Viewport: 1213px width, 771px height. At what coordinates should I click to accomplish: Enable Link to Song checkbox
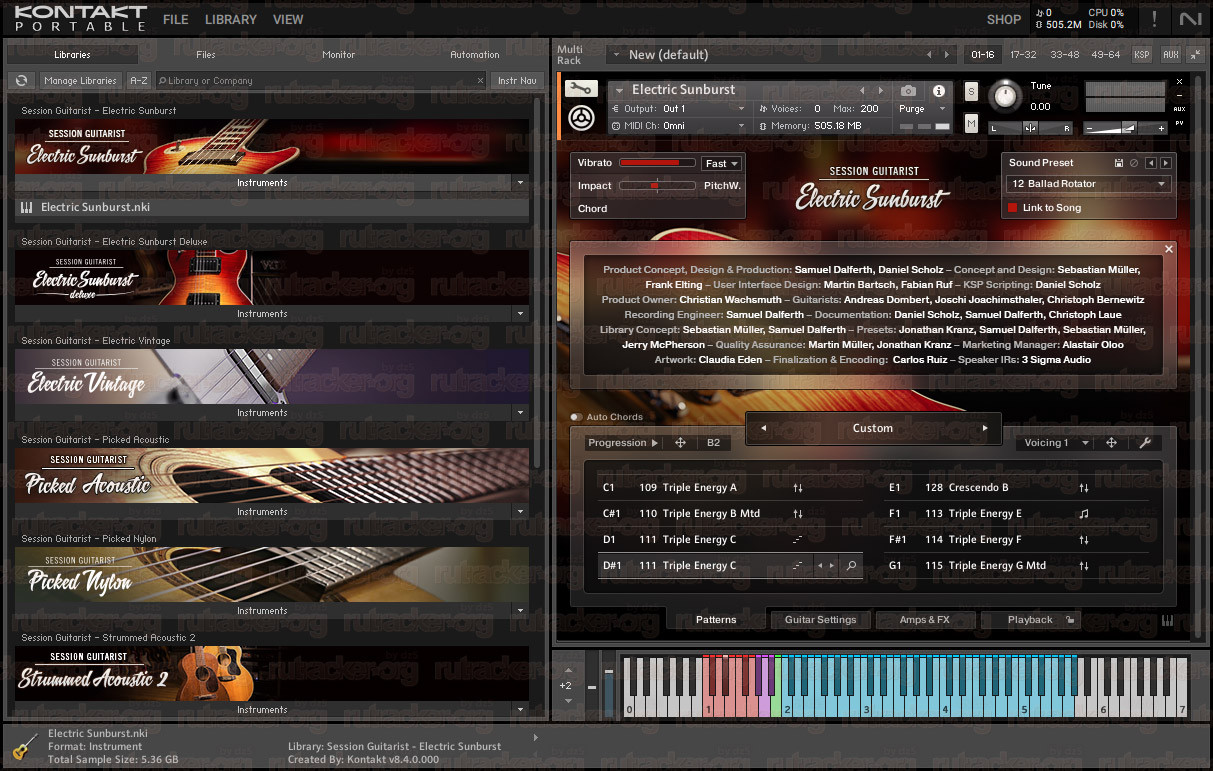pyautogui.click(x=1012, y=208)
